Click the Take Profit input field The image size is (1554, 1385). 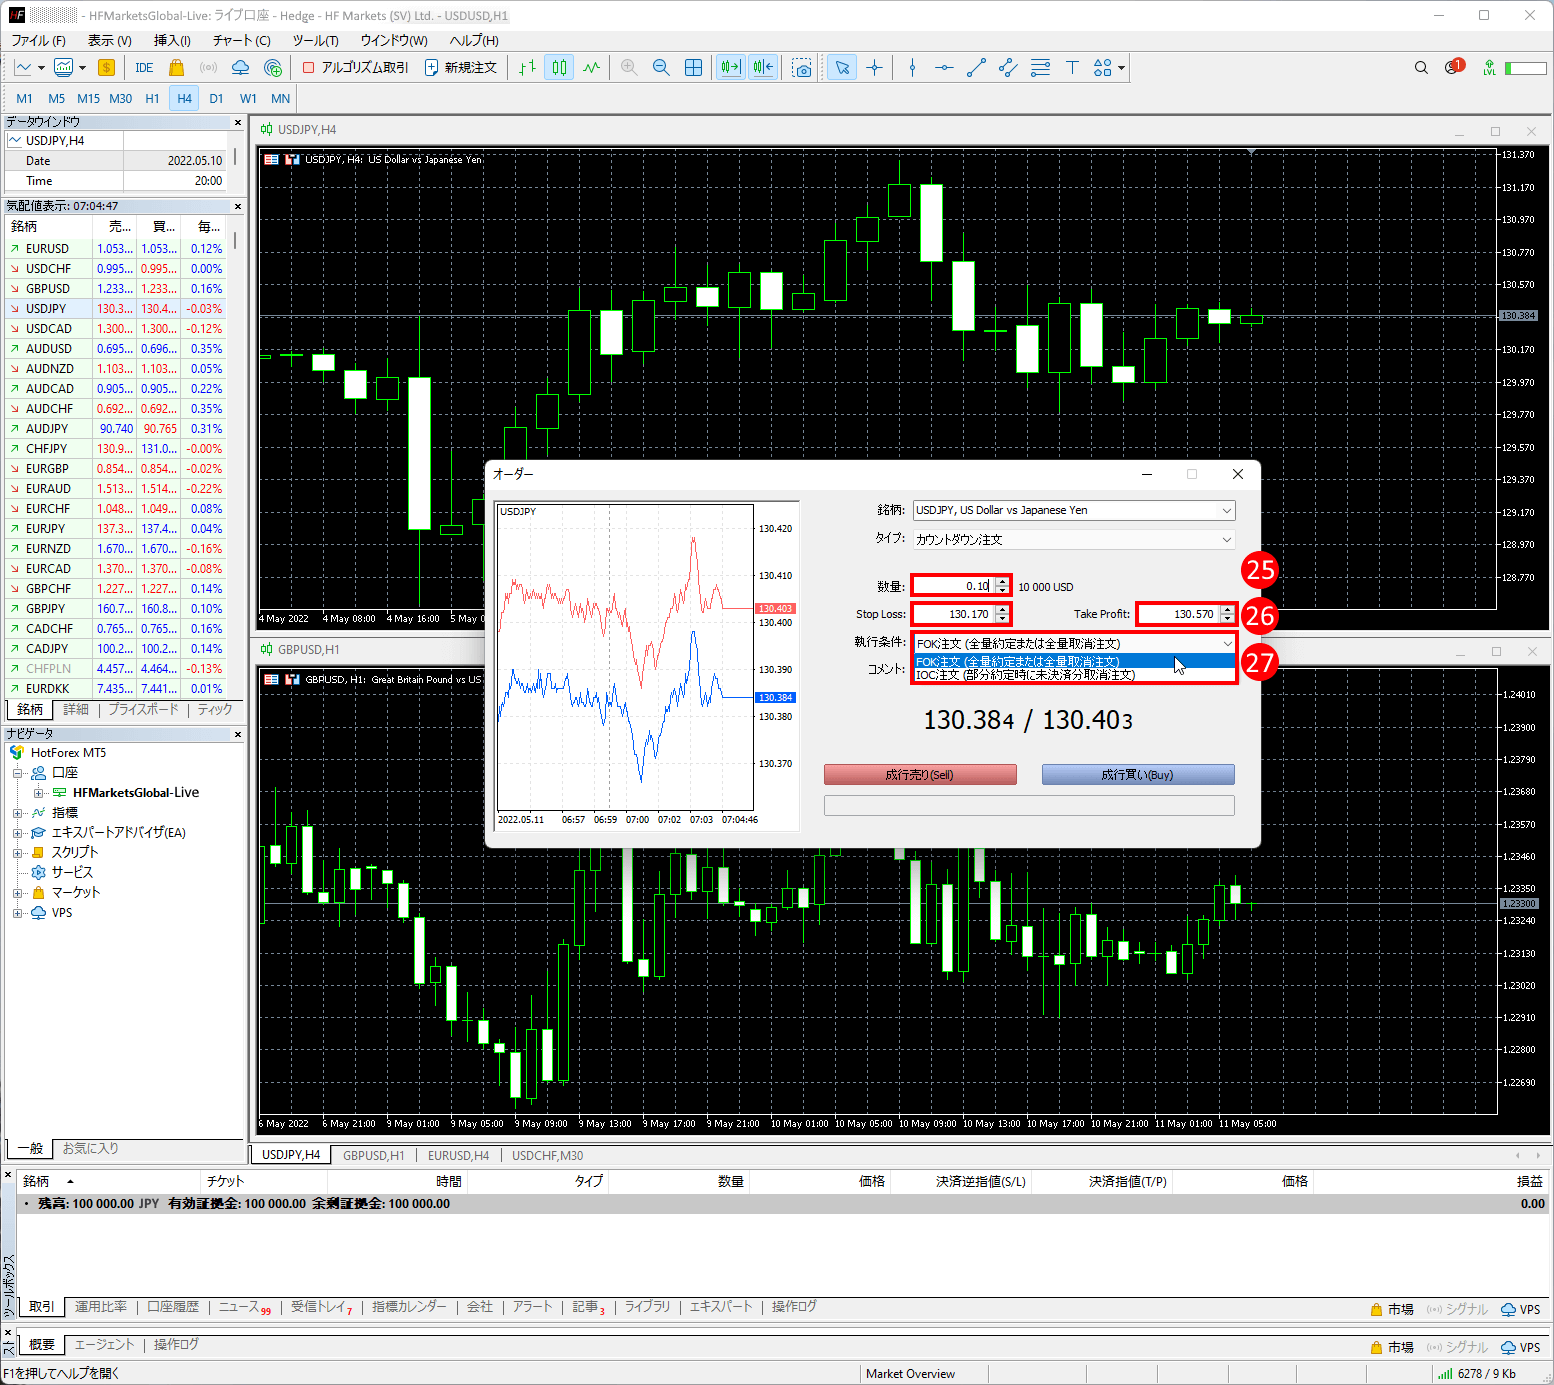(x=1178, y=614)
